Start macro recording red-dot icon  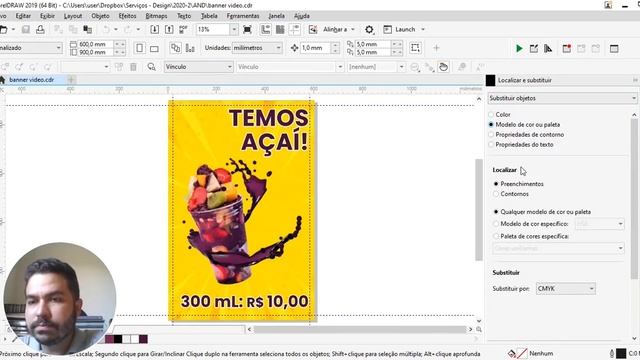click(x=567, y=49)
